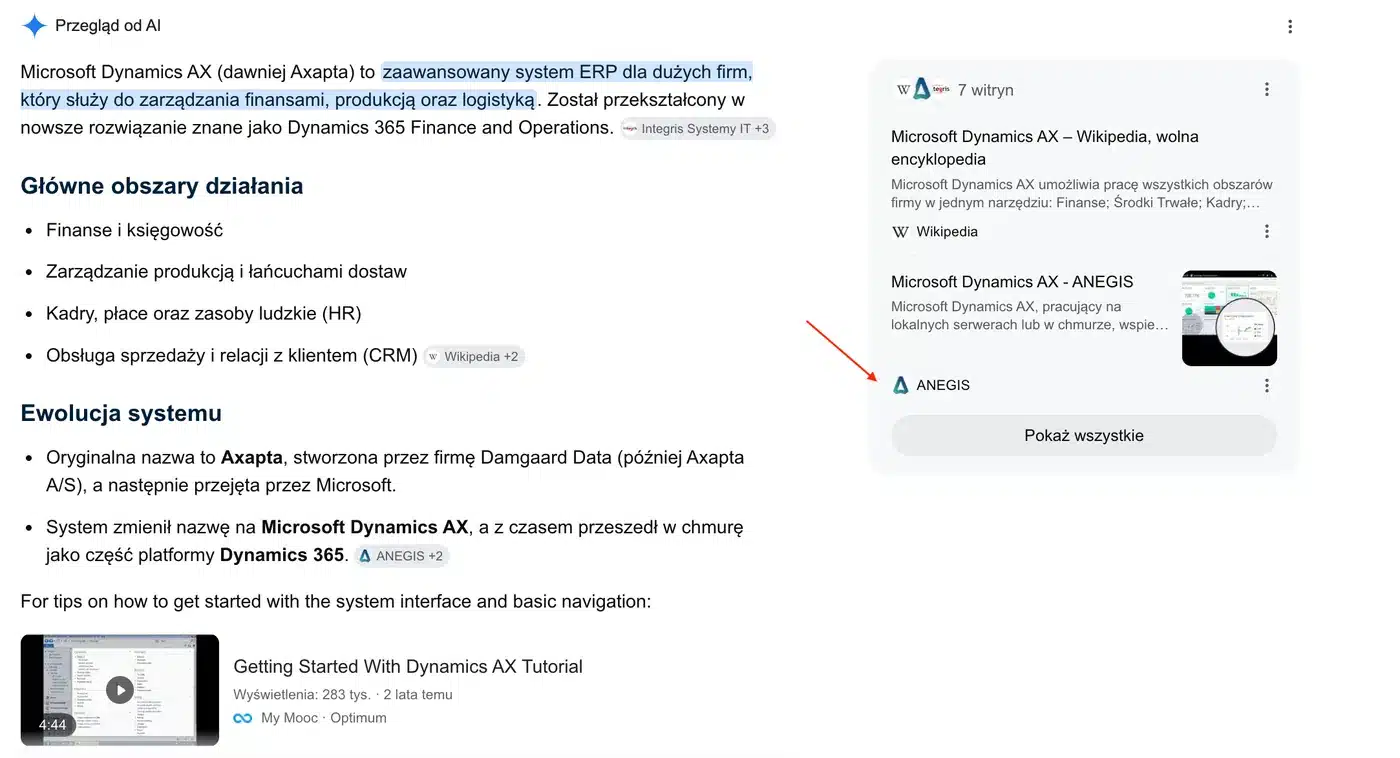Open three-dot menu beside ANEGIS source

tap(1267, 385)
